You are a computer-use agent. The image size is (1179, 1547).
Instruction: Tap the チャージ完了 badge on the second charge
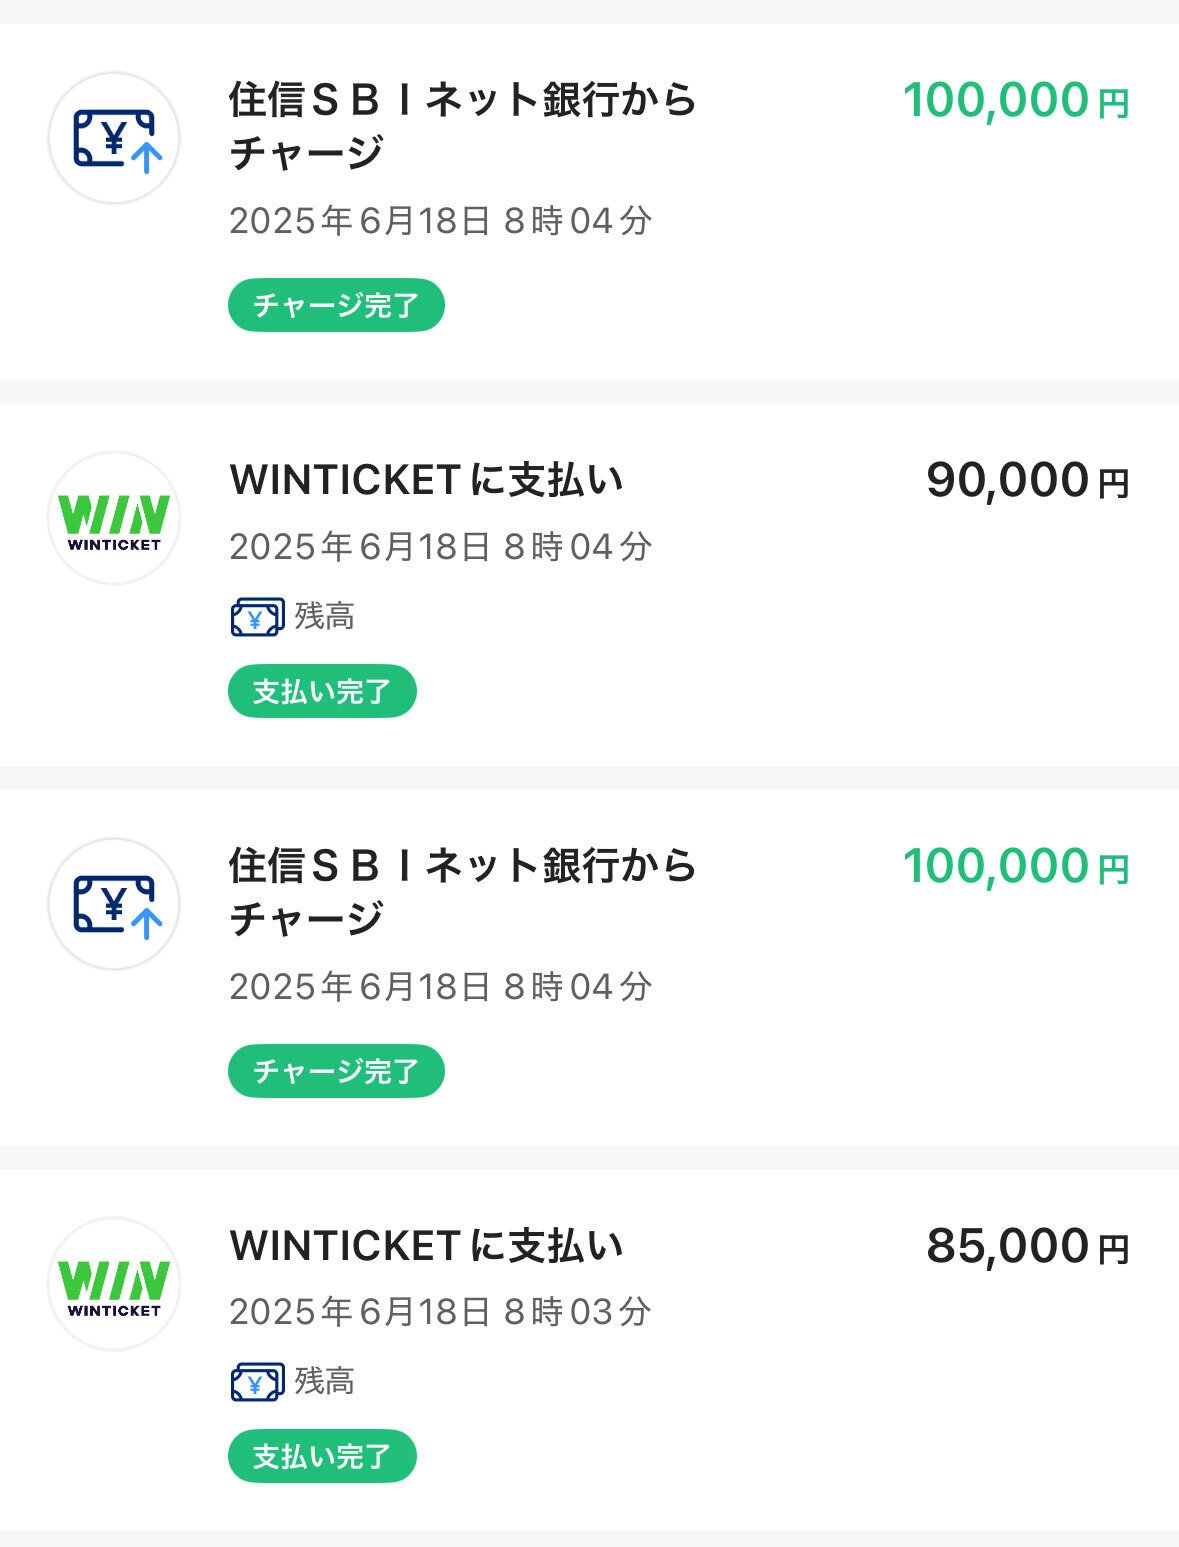(336, 1071)
